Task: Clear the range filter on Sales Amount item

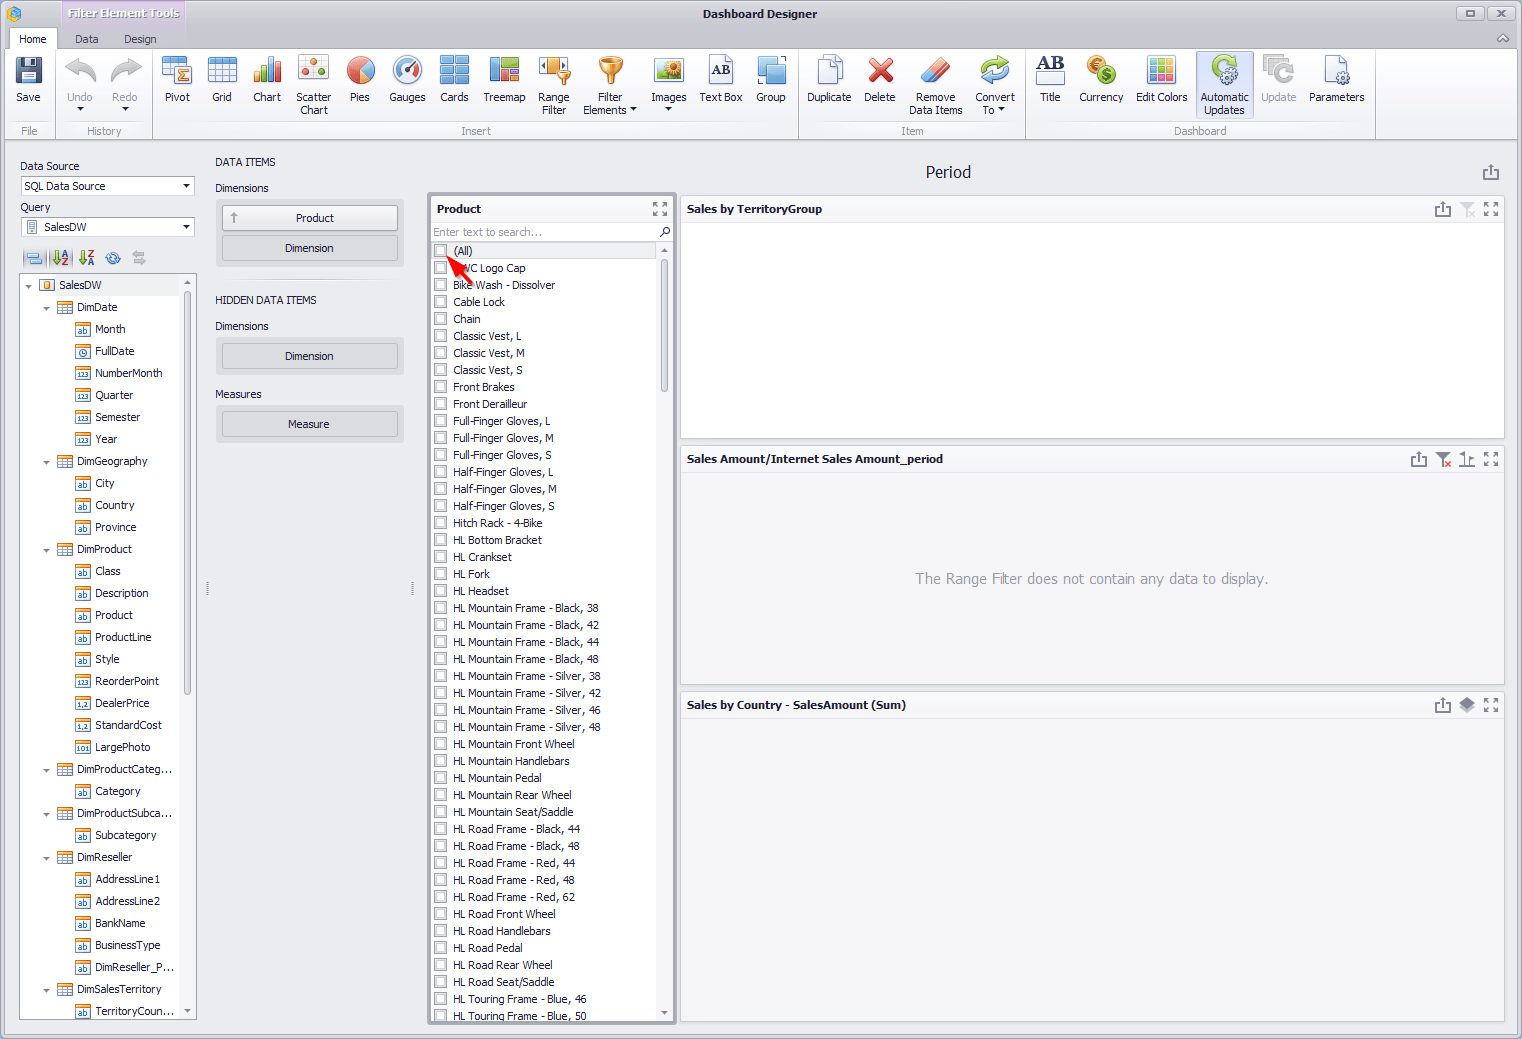Action: pos(1443,459)
